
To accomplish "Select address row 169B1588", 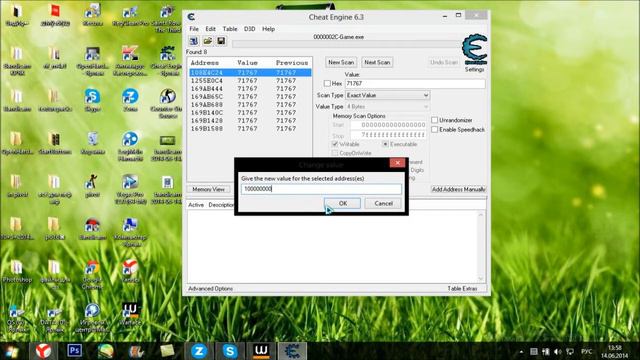I will [x=250, y=129].
